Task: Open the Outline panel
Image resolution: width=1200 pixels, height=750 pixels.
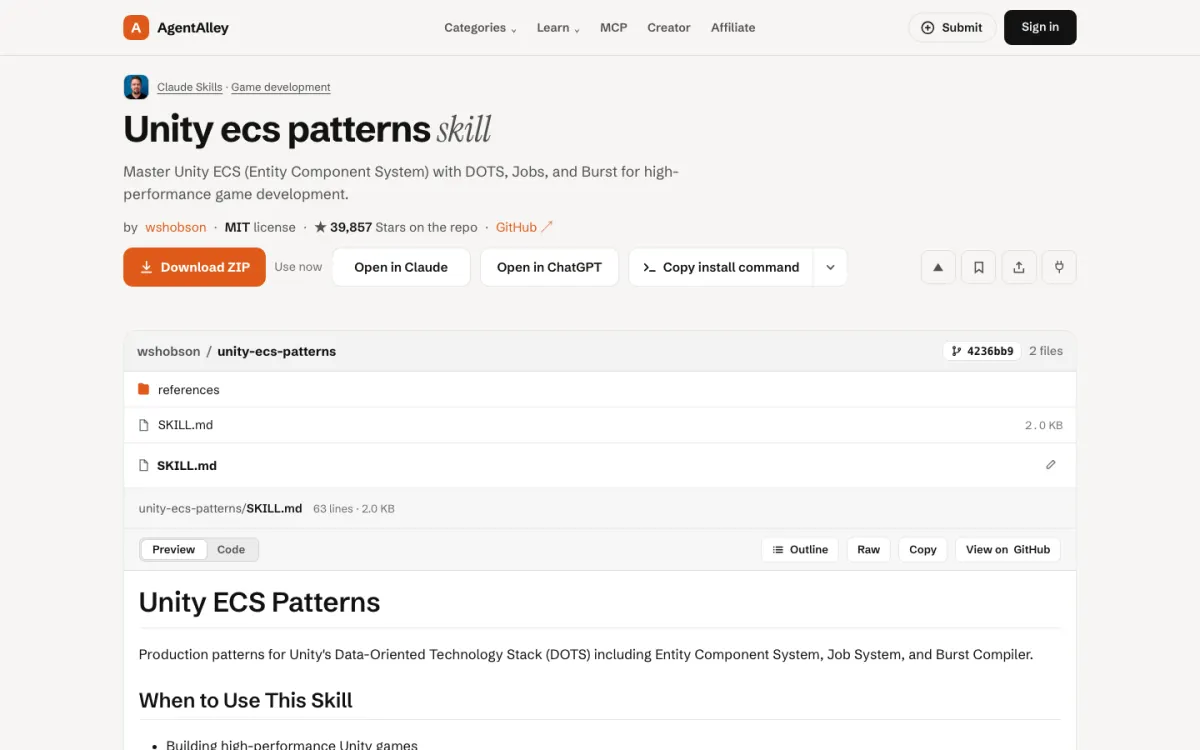Action: (800, 549)
